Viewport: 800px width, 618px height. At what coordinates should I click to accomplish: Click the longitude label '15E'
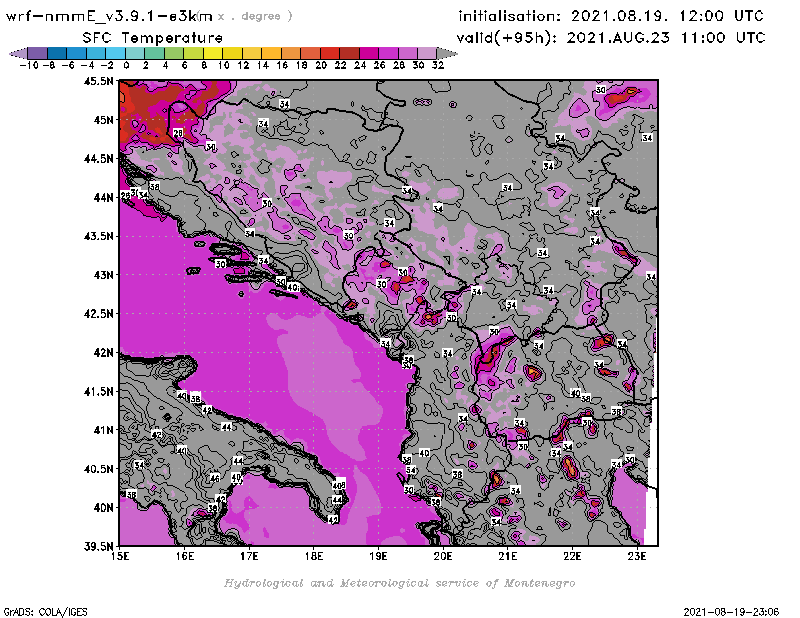[120, 556]
